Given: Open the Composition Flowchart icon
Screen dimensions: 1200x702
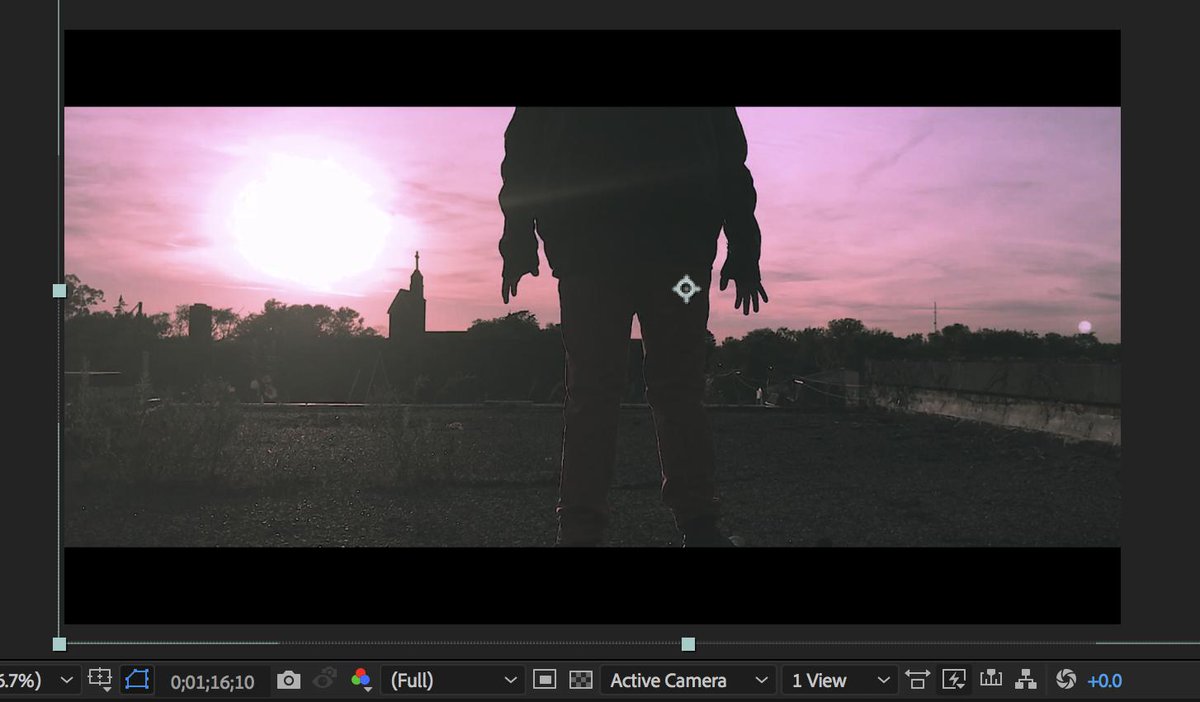Looking at the screenshot, I should (x=1026, y=680).
